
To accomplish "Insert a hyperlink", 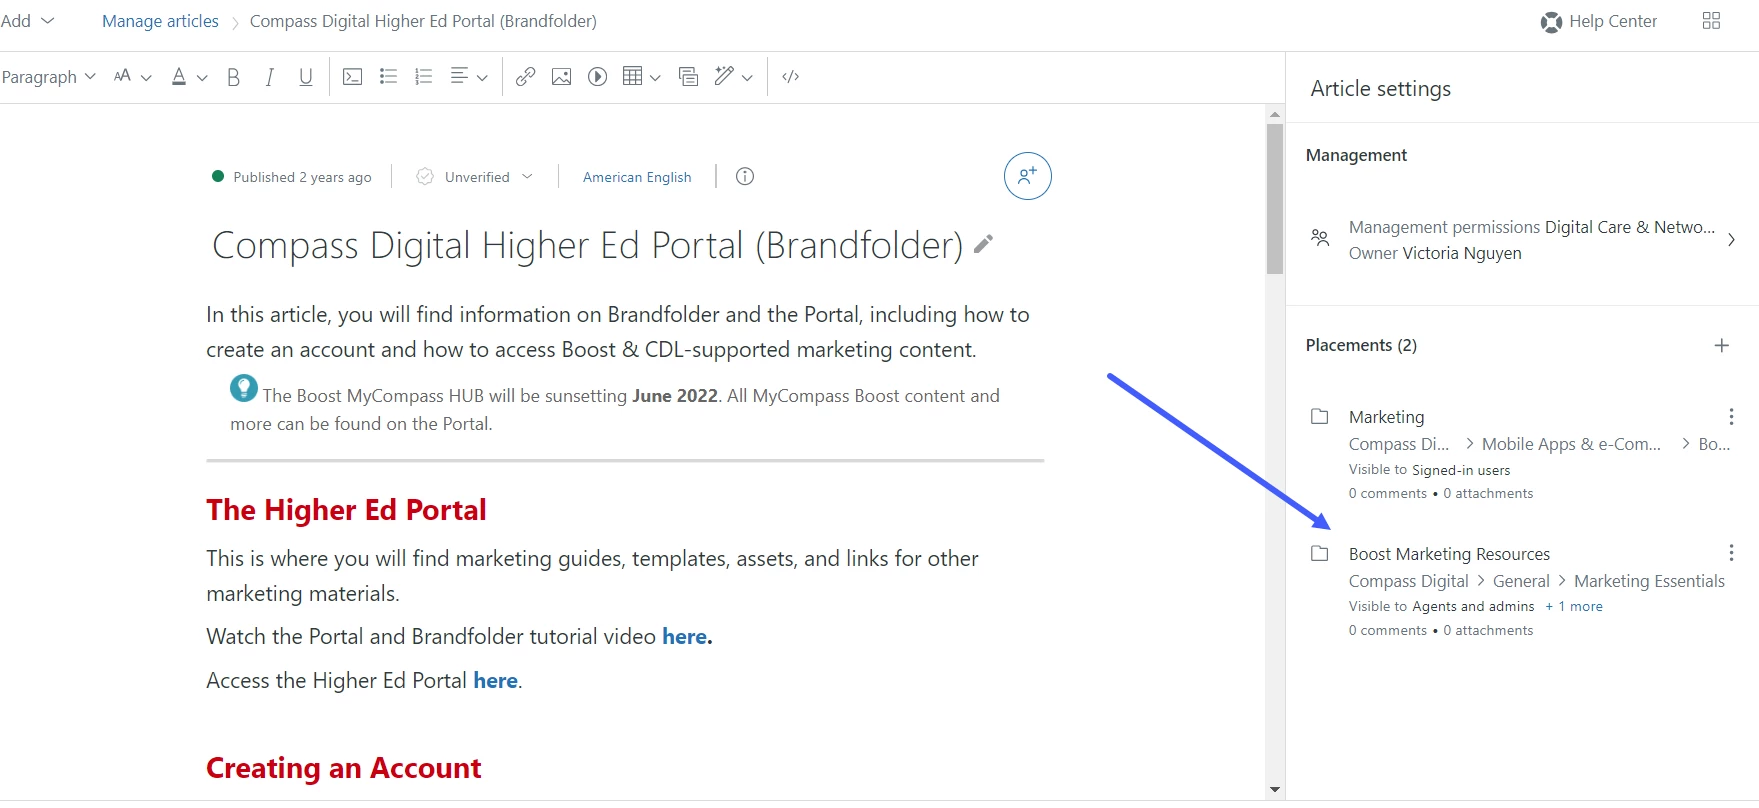I will (525, 77).
